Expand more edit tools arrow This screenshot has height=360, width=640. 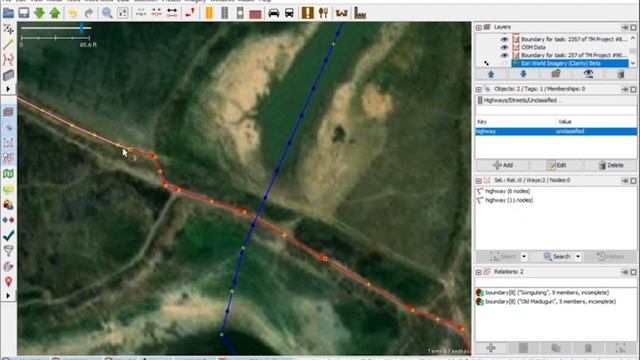point(8,89)
